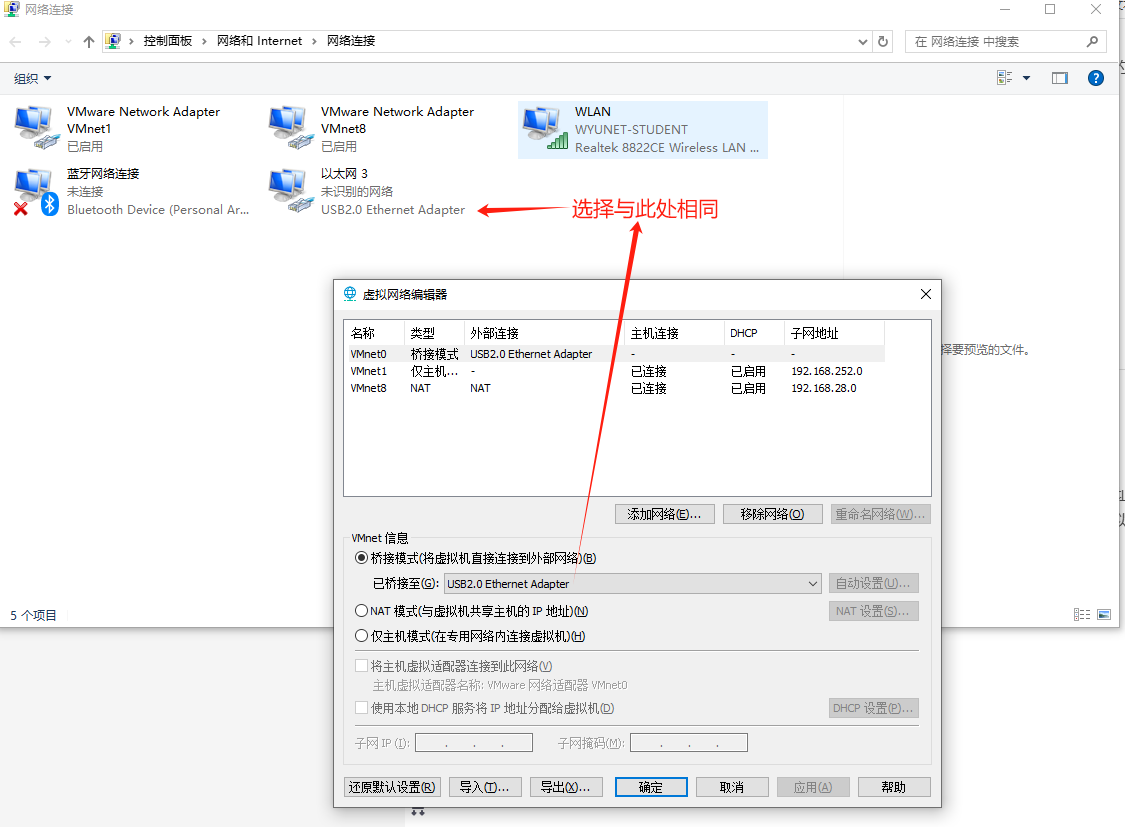The width and height of the screenshot is (1125, 827).
Task: Refresh the 网络连接 address bar
Action: pyautogui.click(x=882, y=42)
